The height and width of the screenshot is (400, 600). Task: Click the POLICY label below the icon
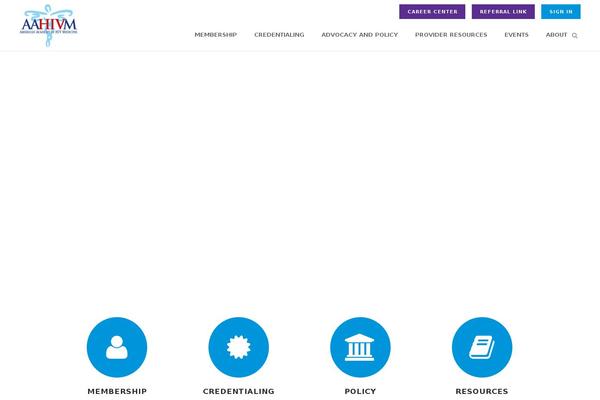(360, 391)
